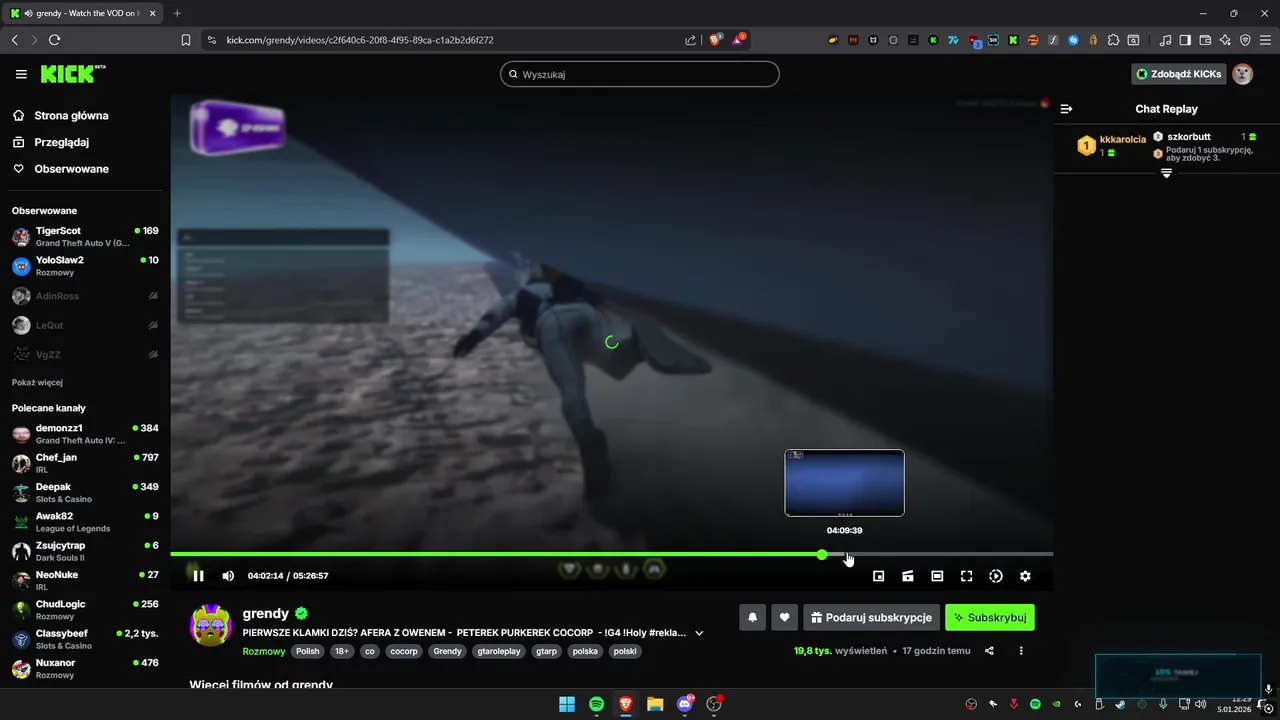Click Podaruj subskrypcje button
1280x720 pixels.
871,617
